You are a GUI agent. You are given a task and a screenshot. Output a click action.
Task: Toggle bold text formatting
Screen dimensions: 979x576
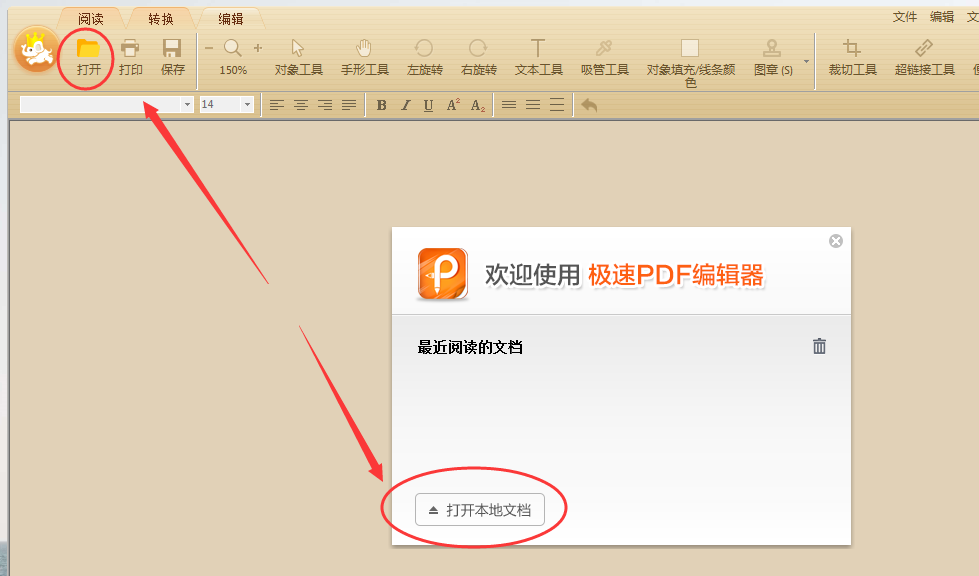click(381, 104)
